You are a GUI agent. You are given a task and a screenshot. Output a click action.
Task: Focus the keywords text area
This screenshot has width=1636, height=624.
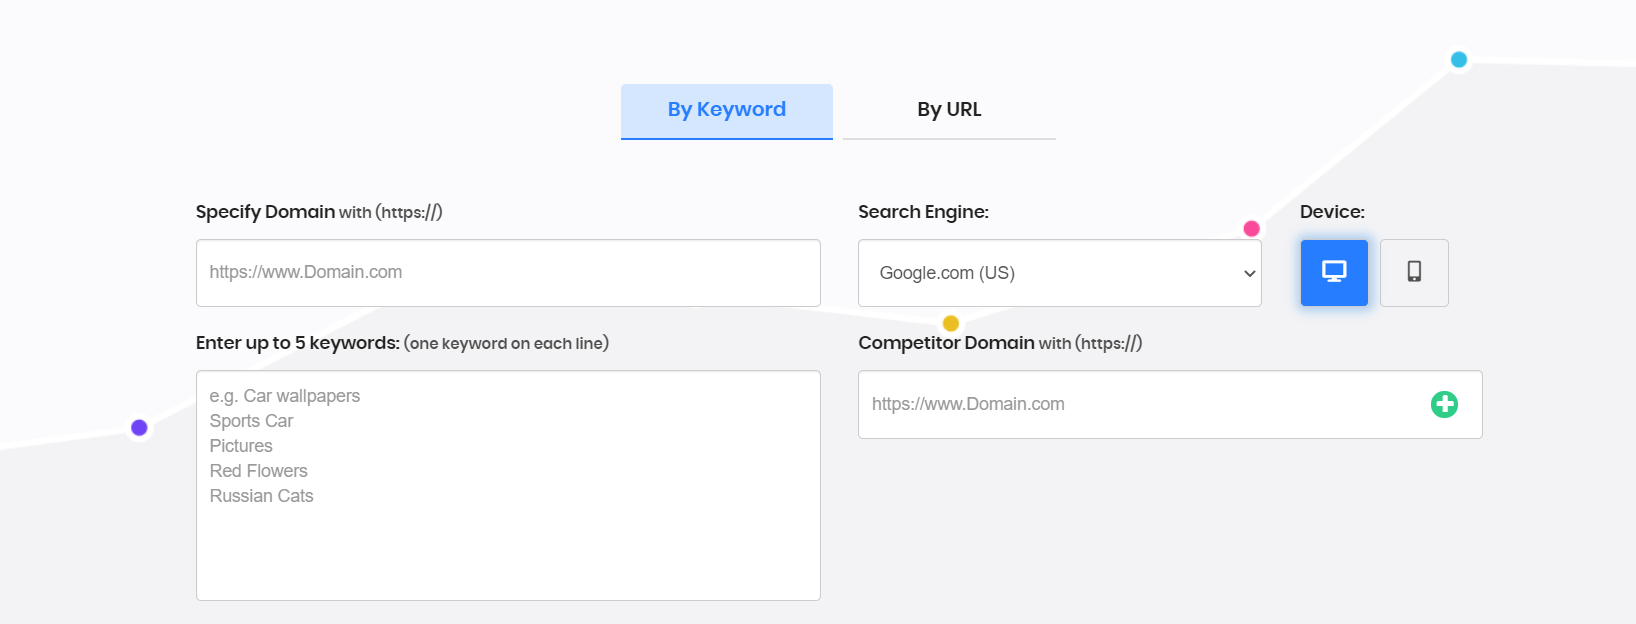click(508, 486)
